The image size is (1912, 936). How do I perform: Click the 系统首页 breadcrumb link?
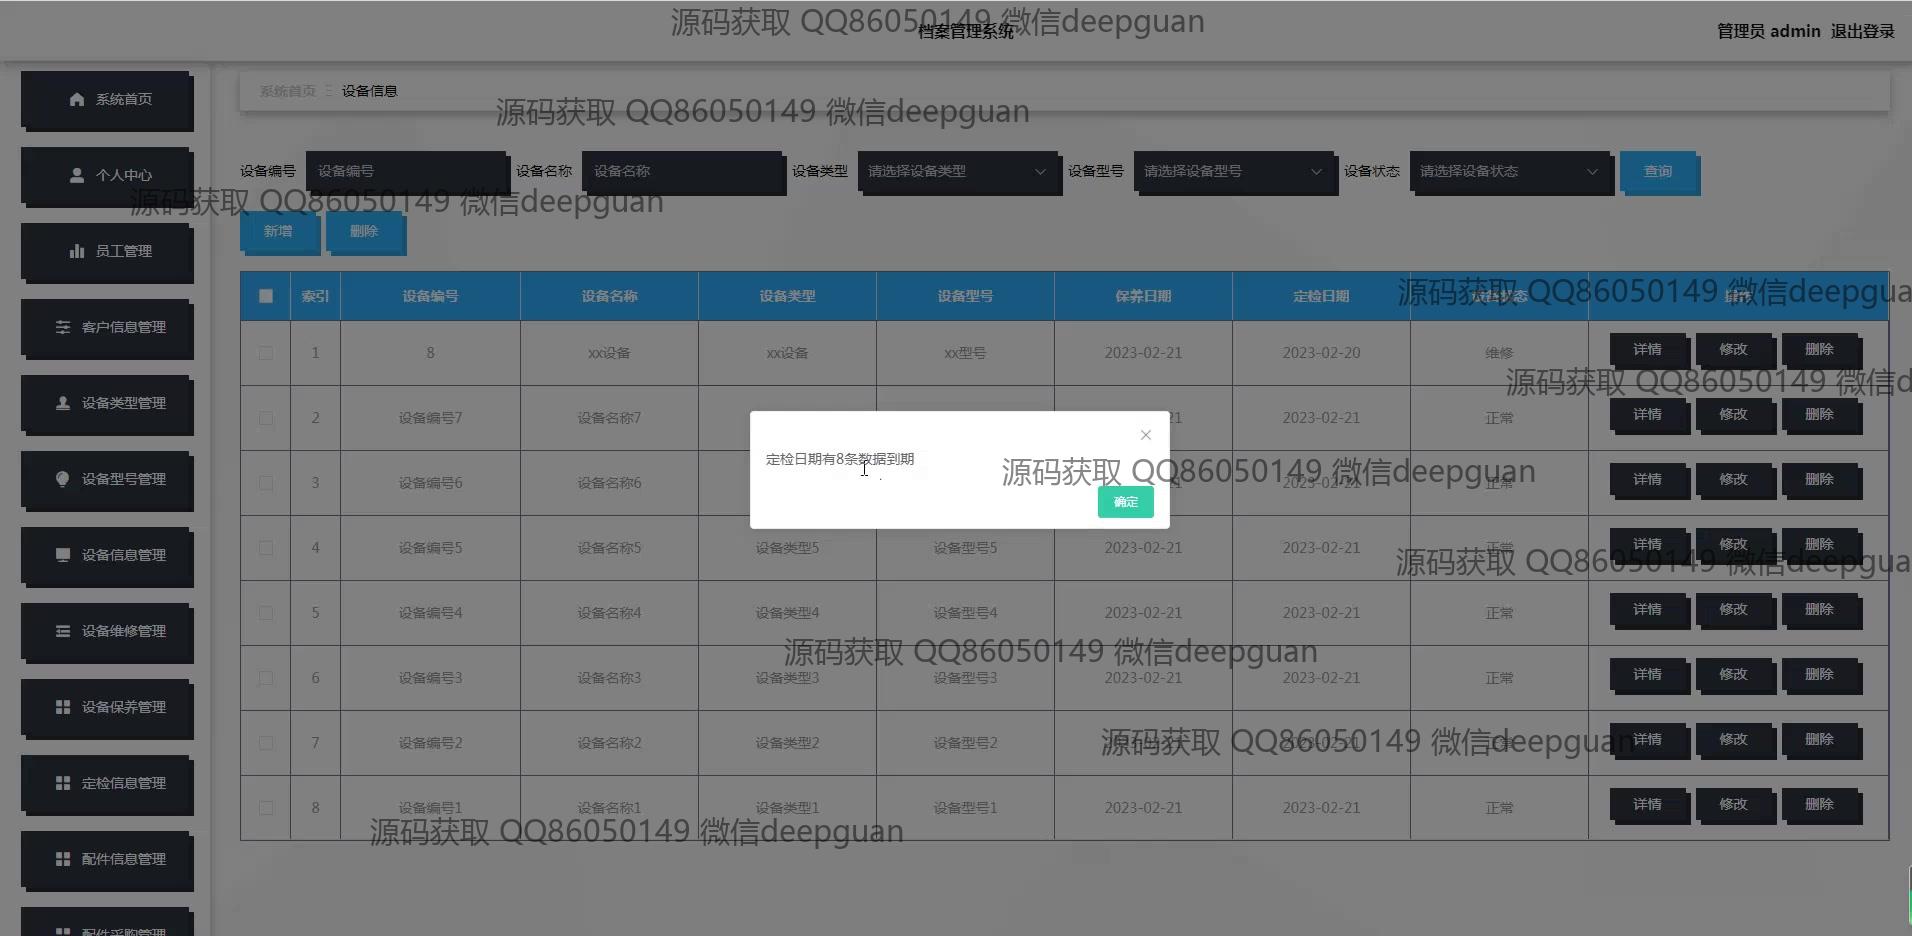pyautogui.click(x=287, y=91)
